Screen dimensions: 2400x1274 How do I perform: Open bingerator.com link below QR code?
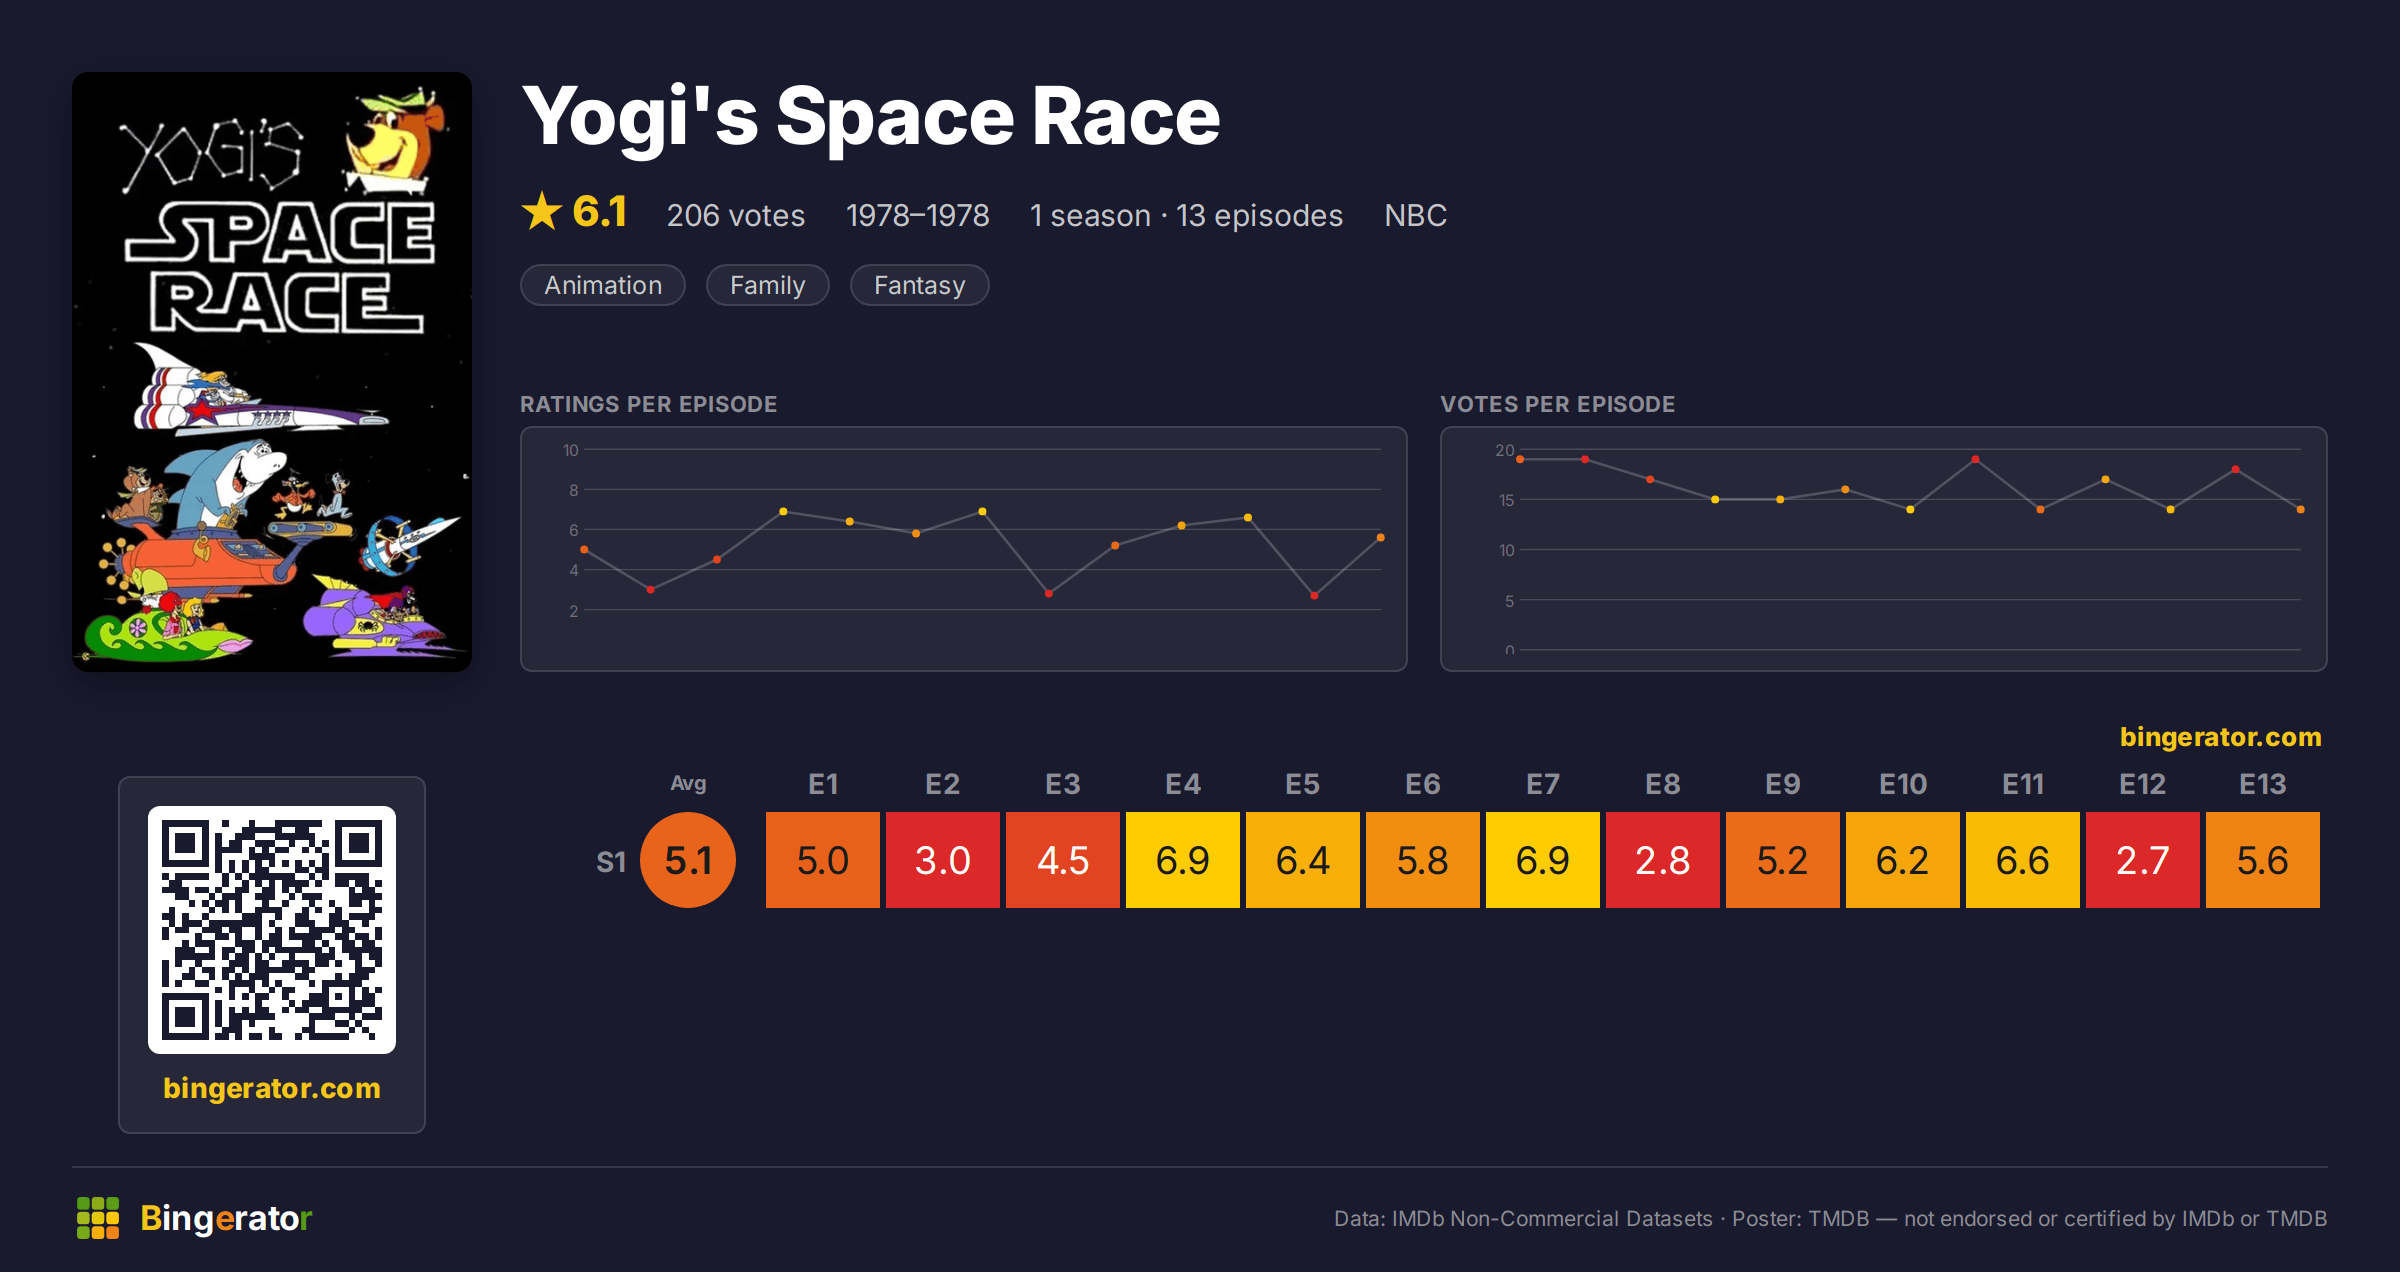272,1088
